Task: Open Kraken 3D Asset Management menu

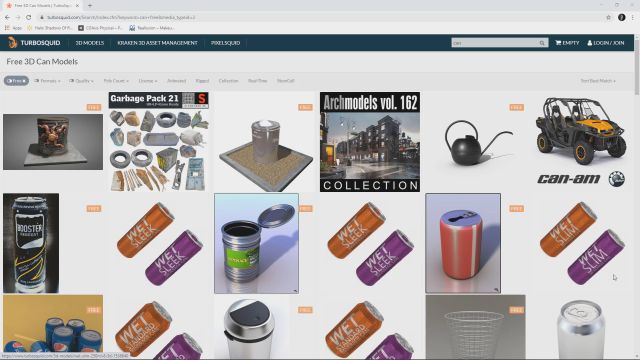Action: point(158,43)
